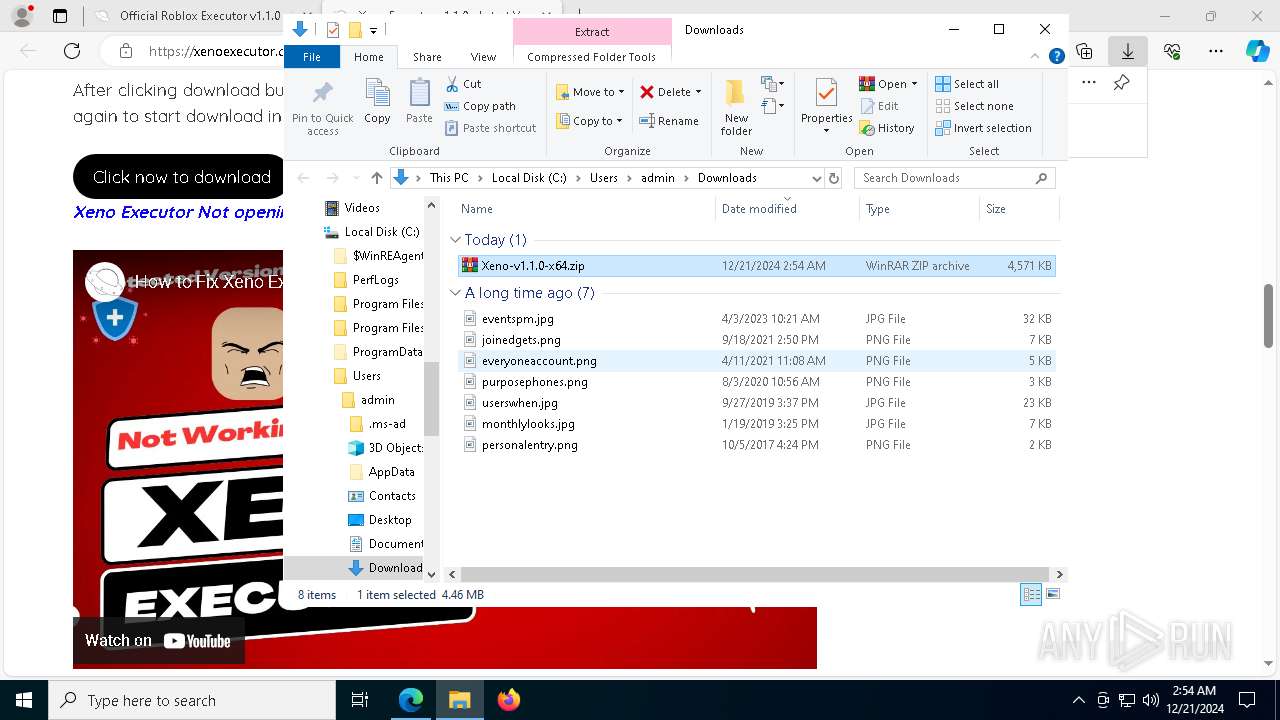The width and height of the screenshot is (1280, 720).
Task: Click Edge downloads icon in browser toolbar
Action: click(1127, 51)
